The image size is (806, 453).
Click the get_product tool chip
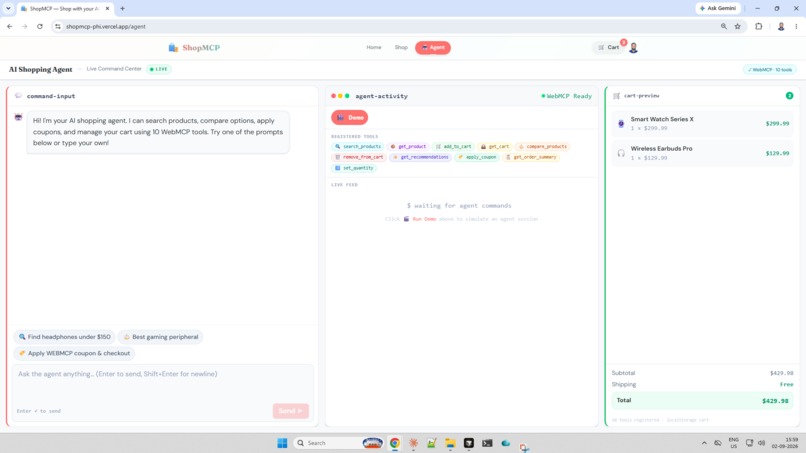(x=408, y=147)
